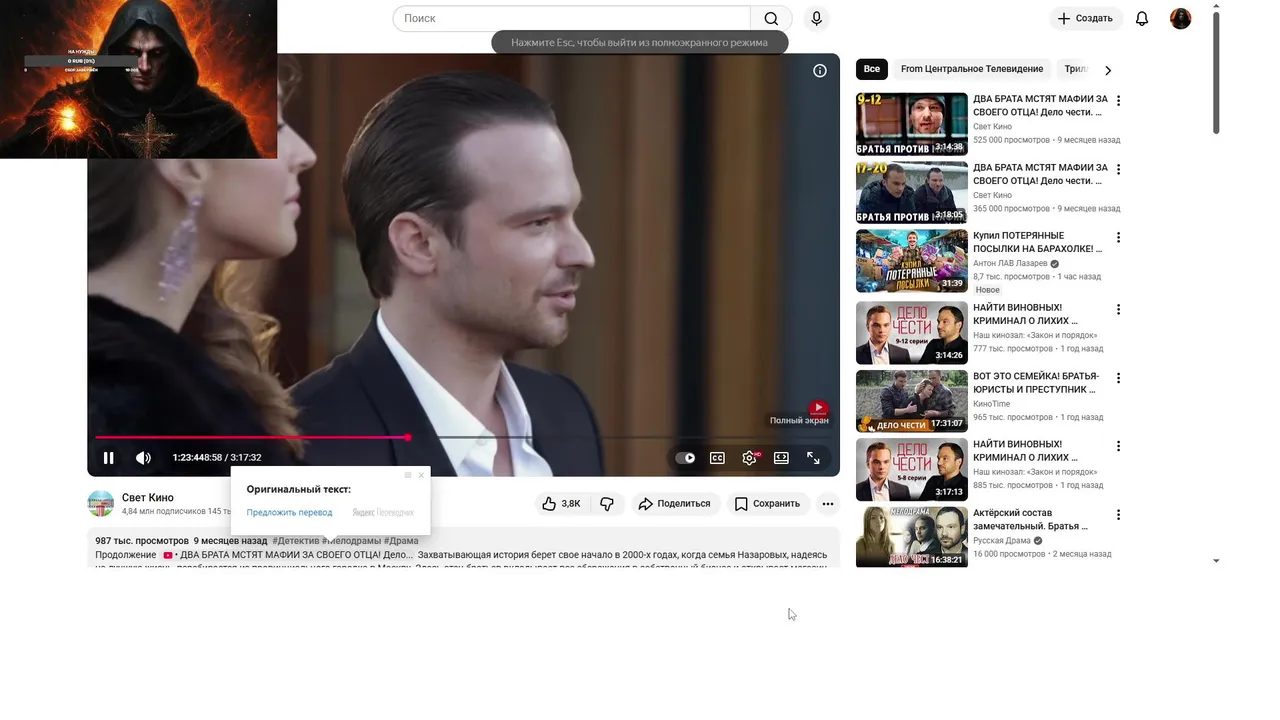Open menu for НАЙТИ ВИНОВНЫХ 9-12 серии video
This screenshot has height=720, width=1280.
pyautogui.click(x=1119, y=310)
